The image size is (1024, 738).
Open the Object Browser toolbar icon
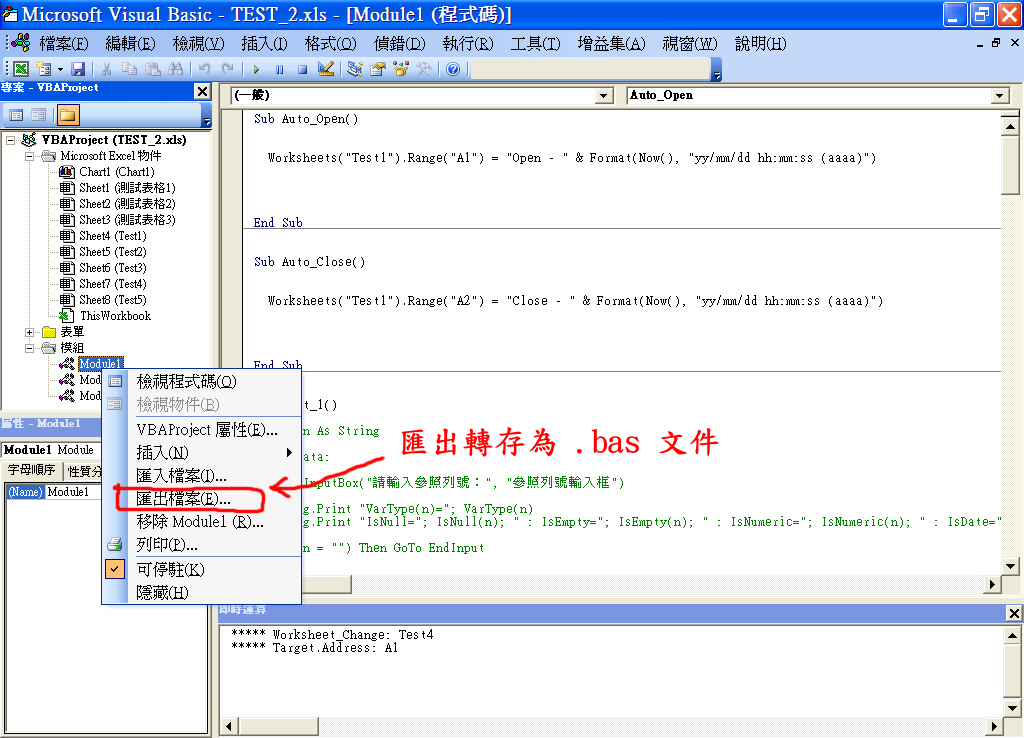401,69
